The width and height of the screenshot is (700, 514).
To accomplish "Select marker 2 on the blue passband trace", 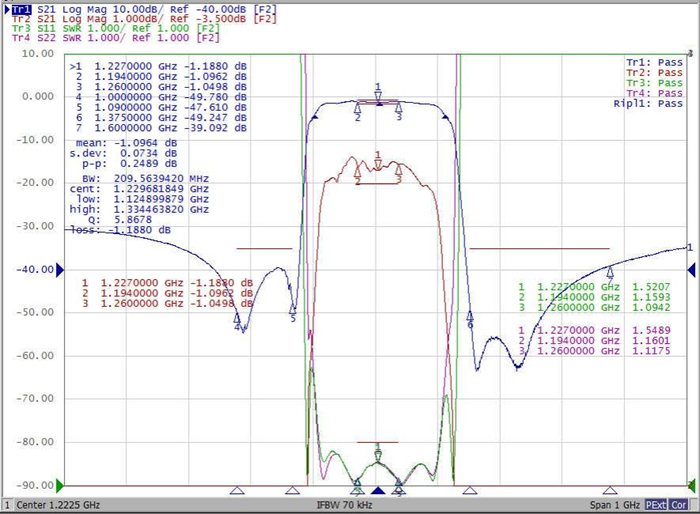I will (x=357, y=108).
